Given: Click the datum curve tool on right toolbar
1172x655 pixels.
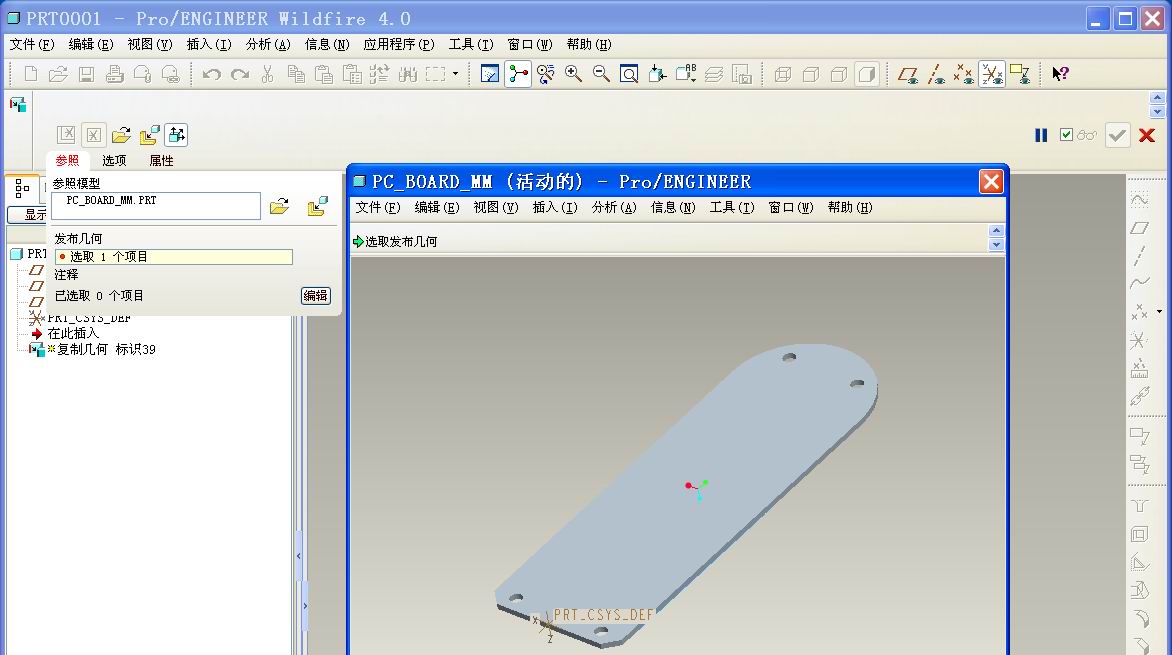Looking at the screenshot, I should pyautogui.click(x=1140, y=283).
